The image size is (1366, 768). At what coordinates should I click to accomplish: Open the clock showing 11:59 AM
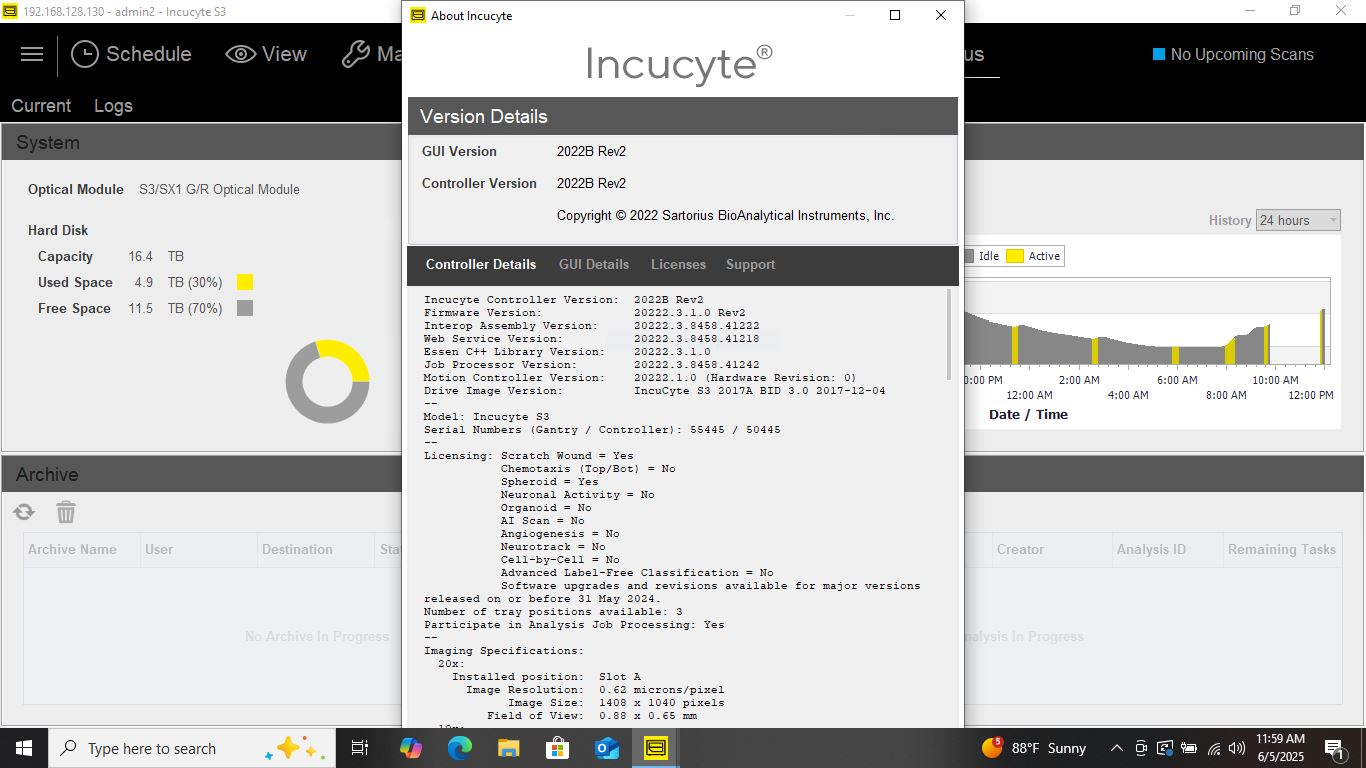(1280, 748)
